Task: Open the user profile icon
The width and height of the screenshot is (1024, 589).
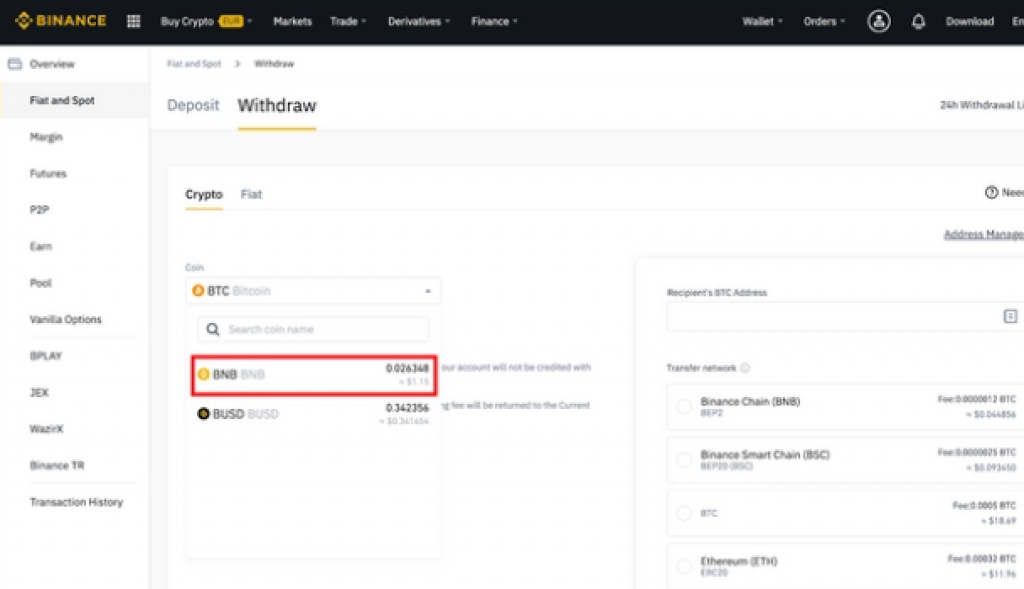Action: pos(878,21)
